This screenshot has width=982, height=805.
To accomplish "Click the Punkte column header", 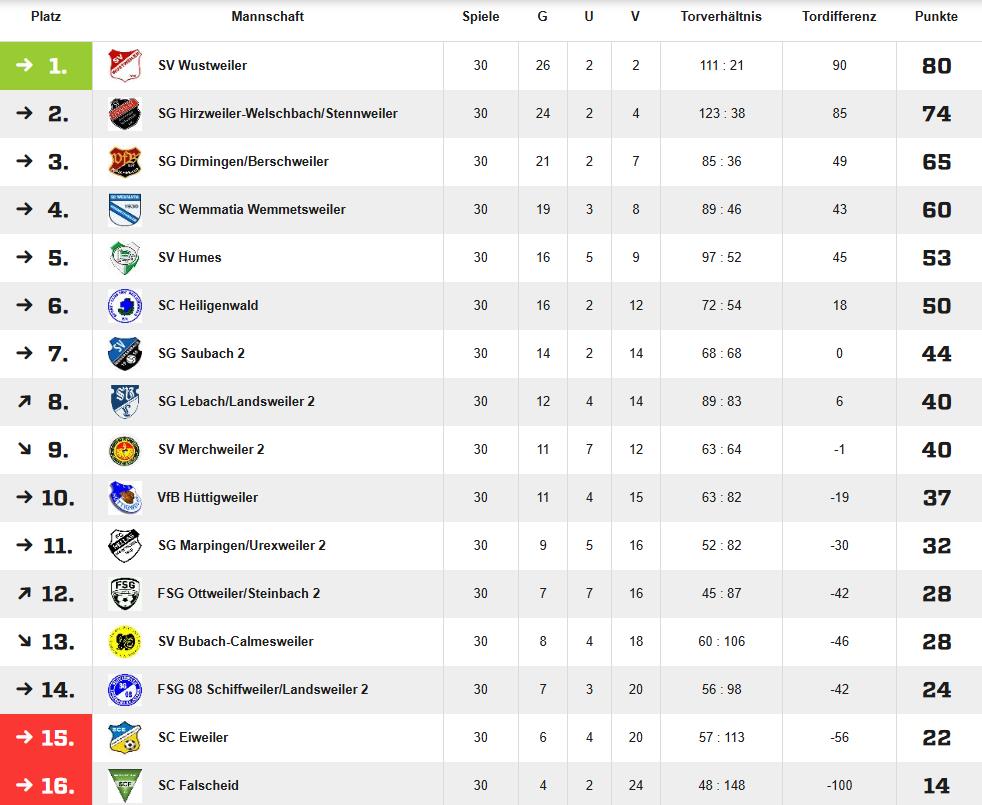I will 936,17.
